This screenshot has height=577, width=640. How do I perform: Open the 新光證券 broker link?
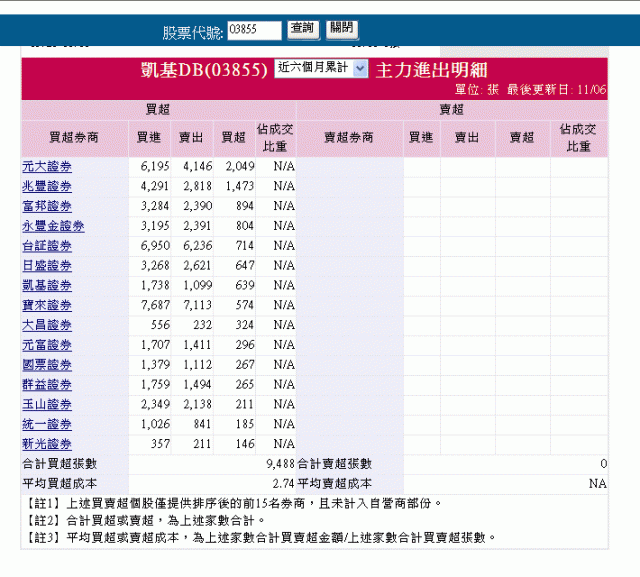tap(47, 444)
